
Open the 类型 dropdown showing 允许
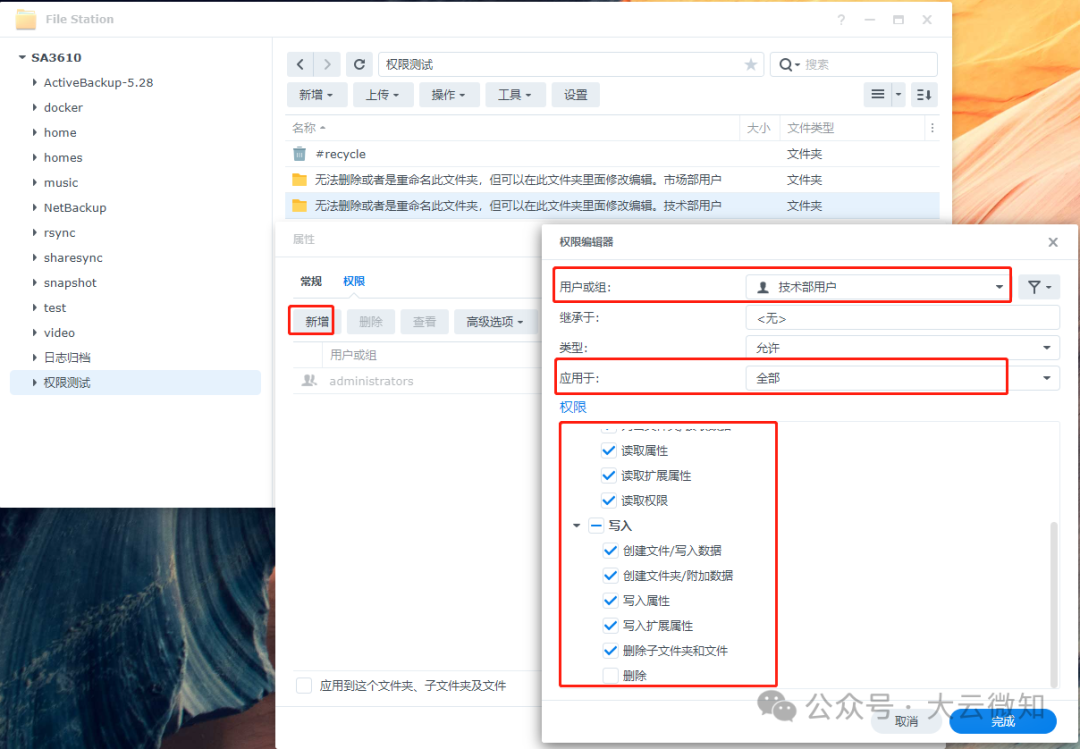(x=1046, y=347)
